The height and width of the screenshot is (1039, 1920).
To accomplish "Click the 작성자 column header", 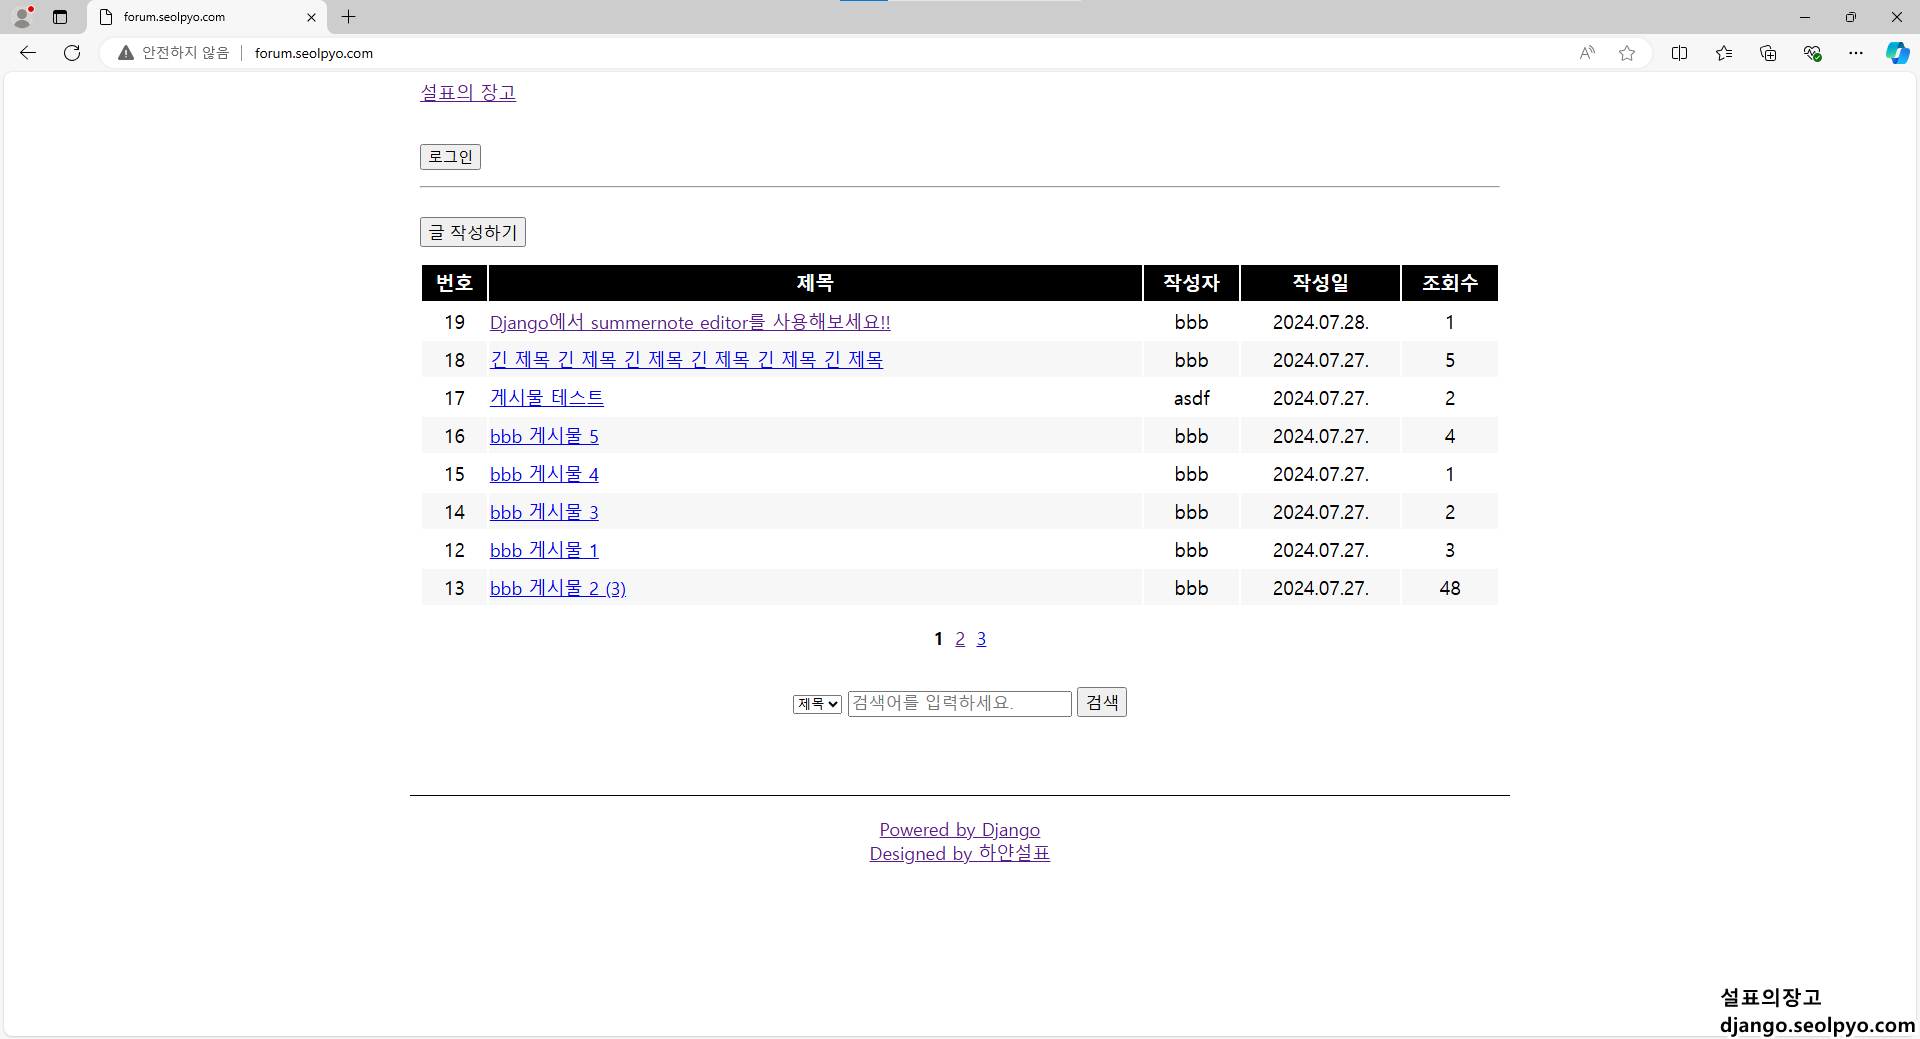I will [1191, 283].
